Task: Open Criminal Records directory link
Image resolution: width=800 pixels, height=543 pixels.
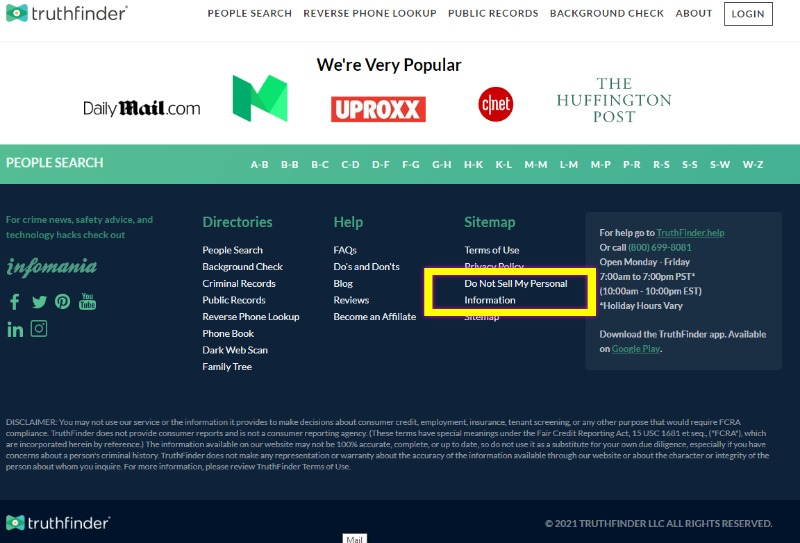Action: 239,284
